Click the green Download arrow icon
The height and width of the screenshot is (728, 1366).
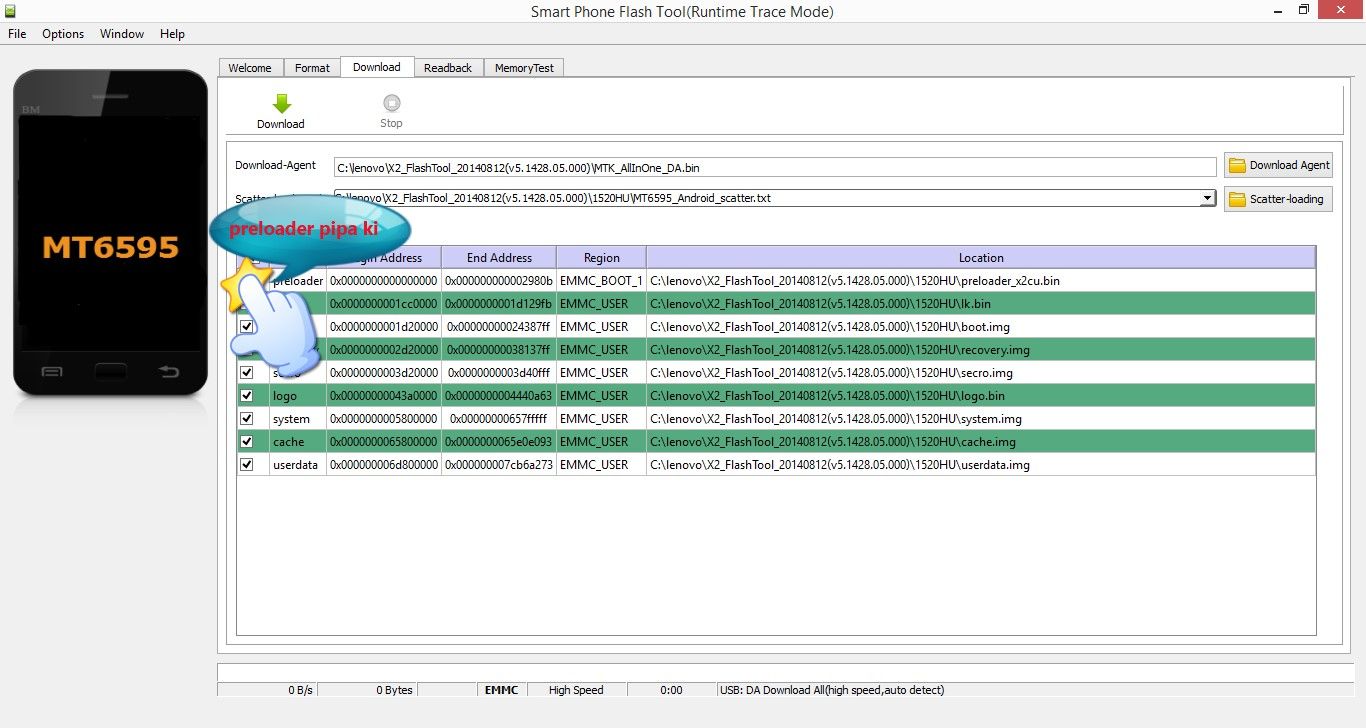(281, 104)
